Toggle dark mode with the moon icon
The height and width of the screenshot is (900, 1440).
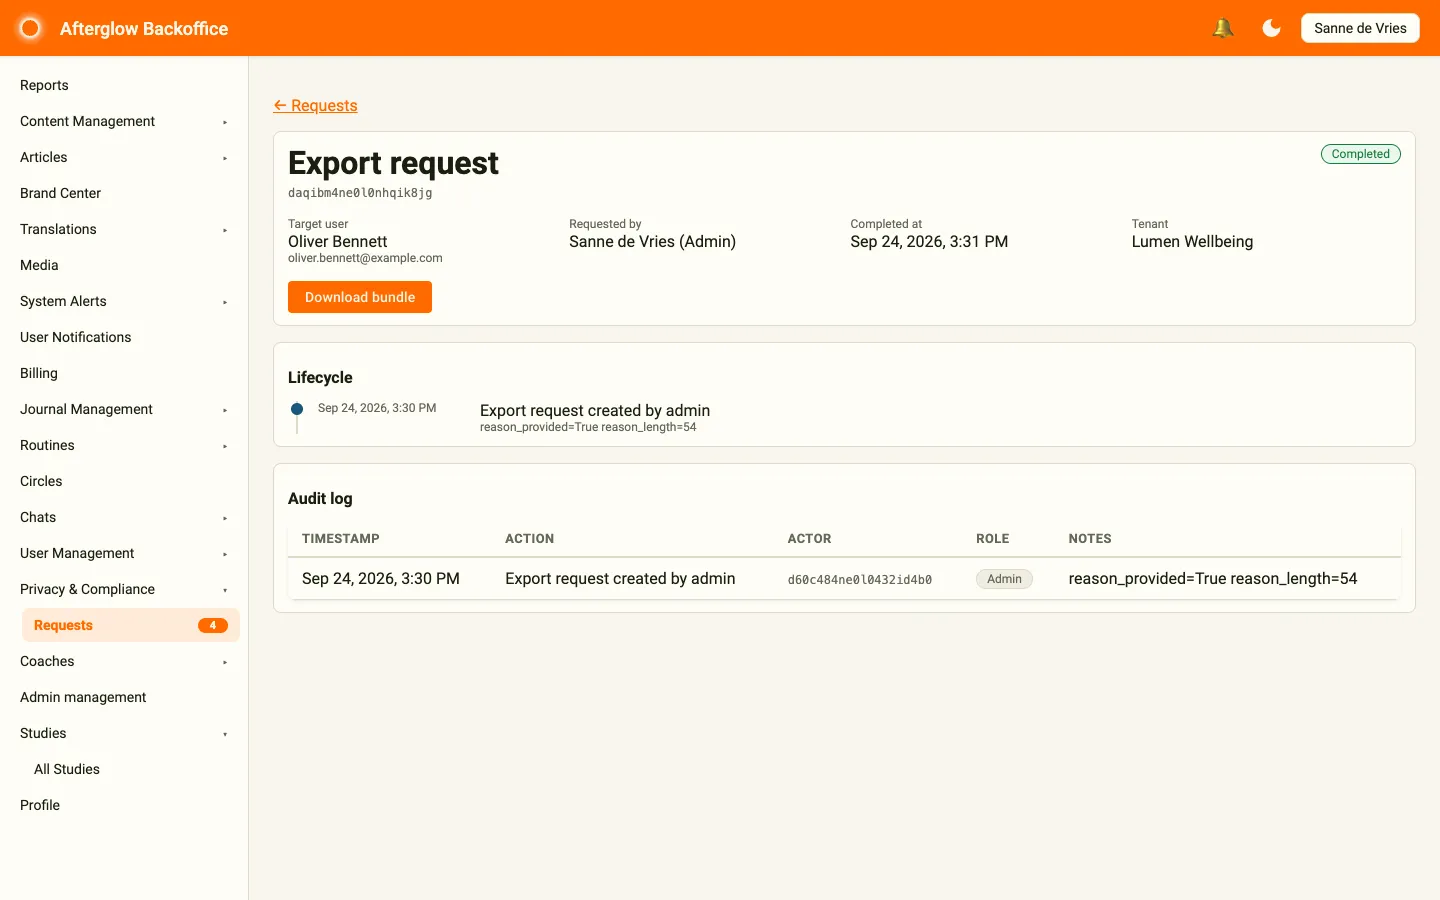(1271, 28)
